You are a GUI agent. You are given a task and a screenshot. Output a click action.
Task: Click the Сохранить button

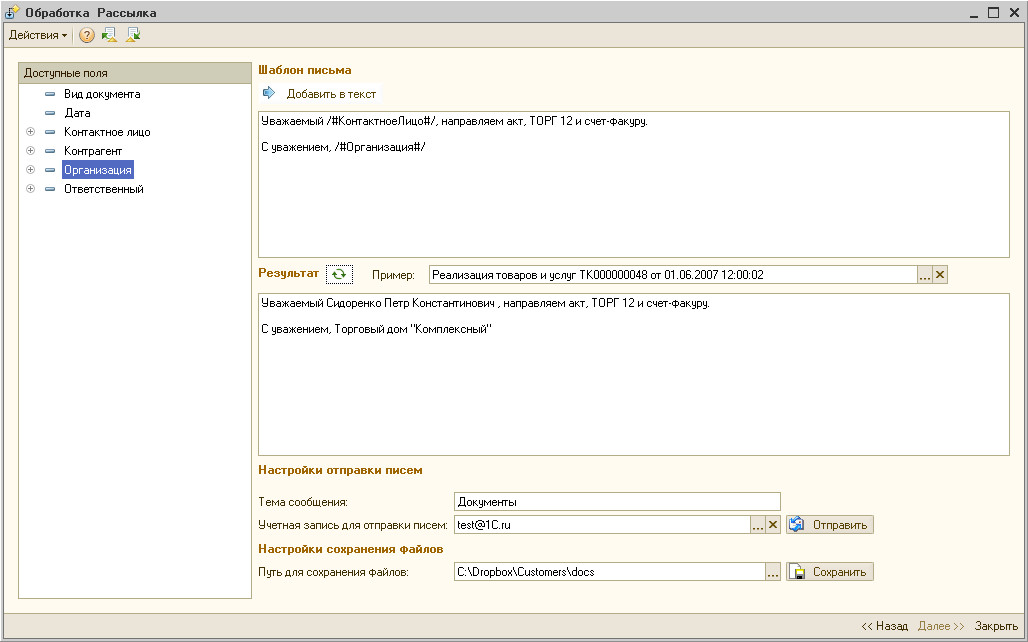pyautogui.click(x=830, y=572)
